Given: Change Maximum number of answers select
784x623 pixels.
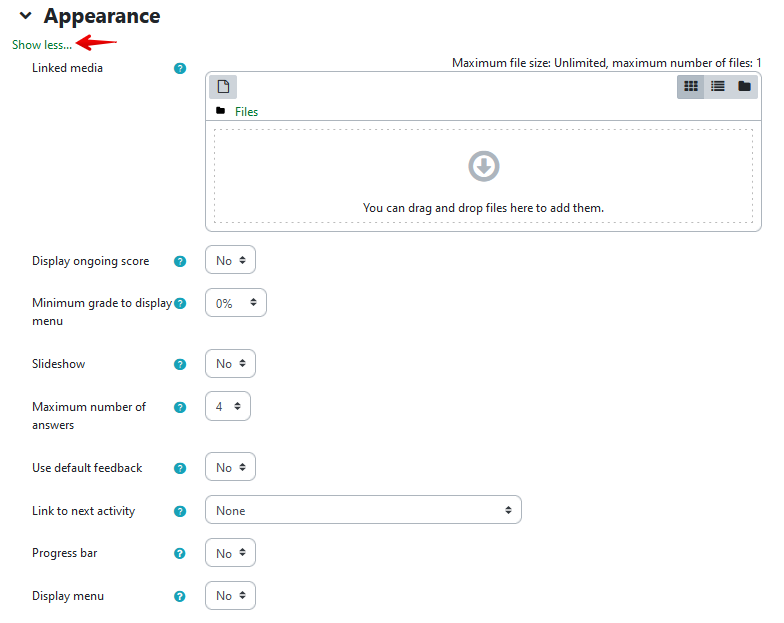Looking at the screenshot, I should pyautogui.click(x=227, y=407).
